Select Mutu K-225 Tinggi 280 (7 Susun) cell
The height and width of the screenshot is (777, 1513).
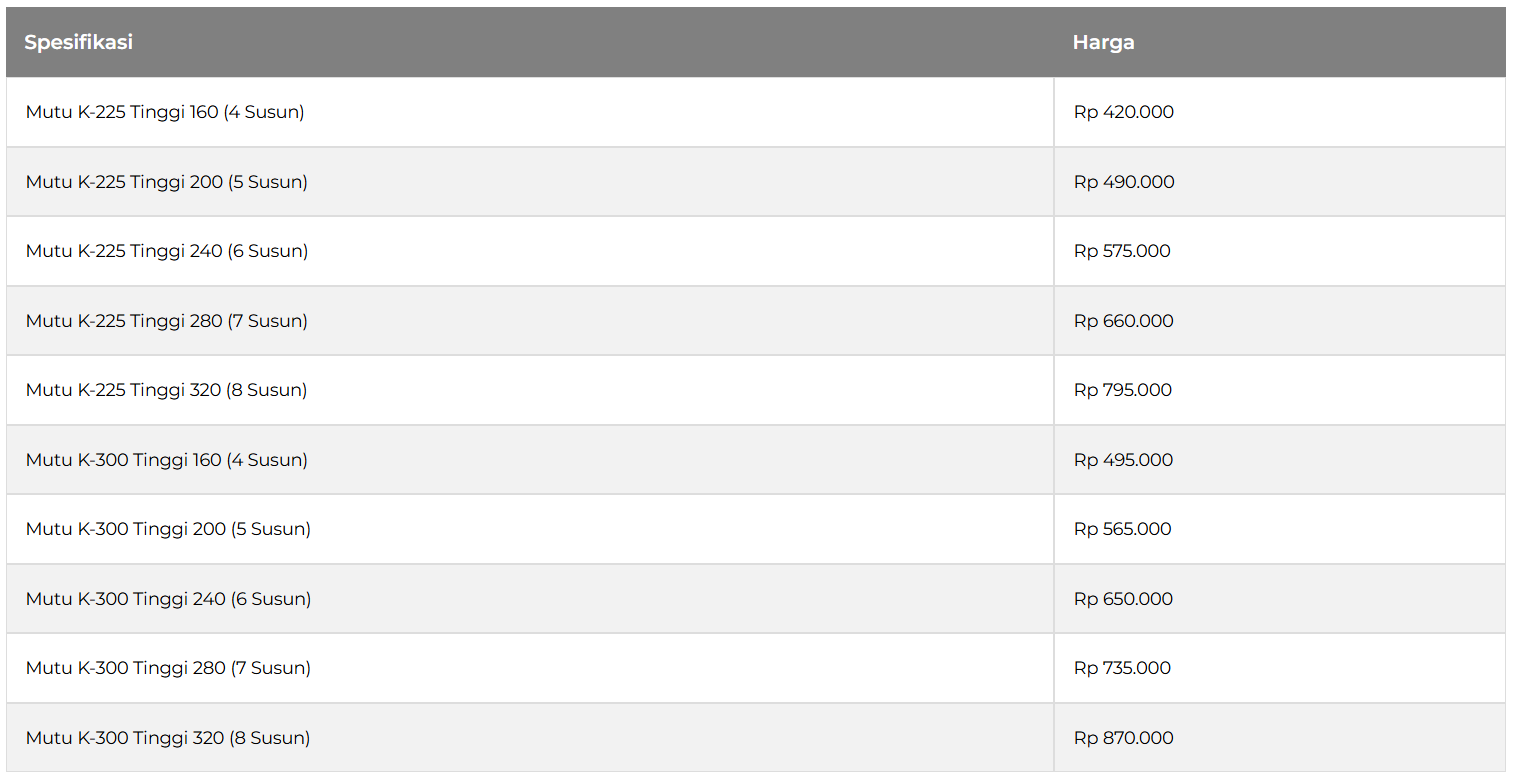(x=530, y=321)
